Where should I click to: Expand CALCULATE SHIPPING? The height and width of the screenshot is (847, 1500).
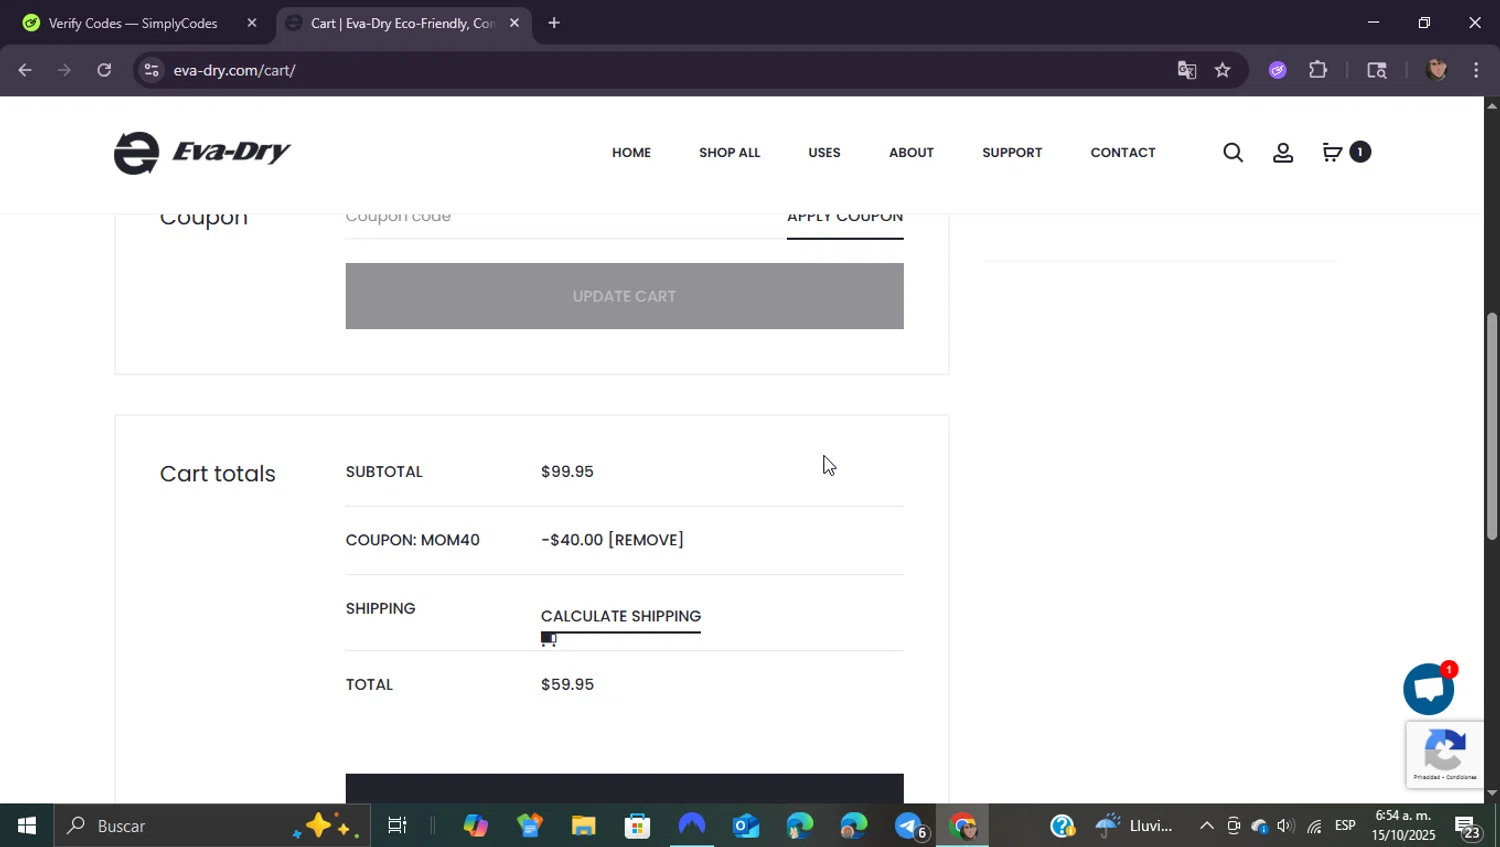621,616
